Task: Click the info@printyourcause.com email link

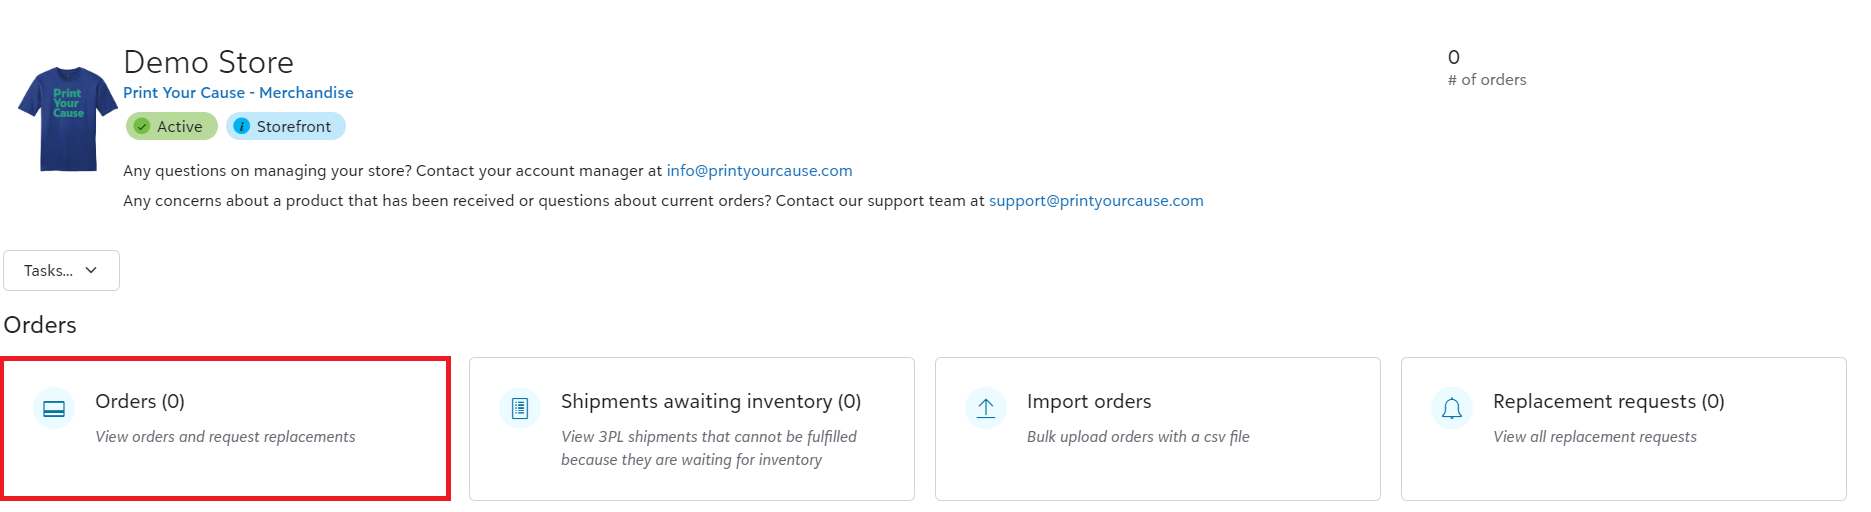Action: (x=759, y=170)
